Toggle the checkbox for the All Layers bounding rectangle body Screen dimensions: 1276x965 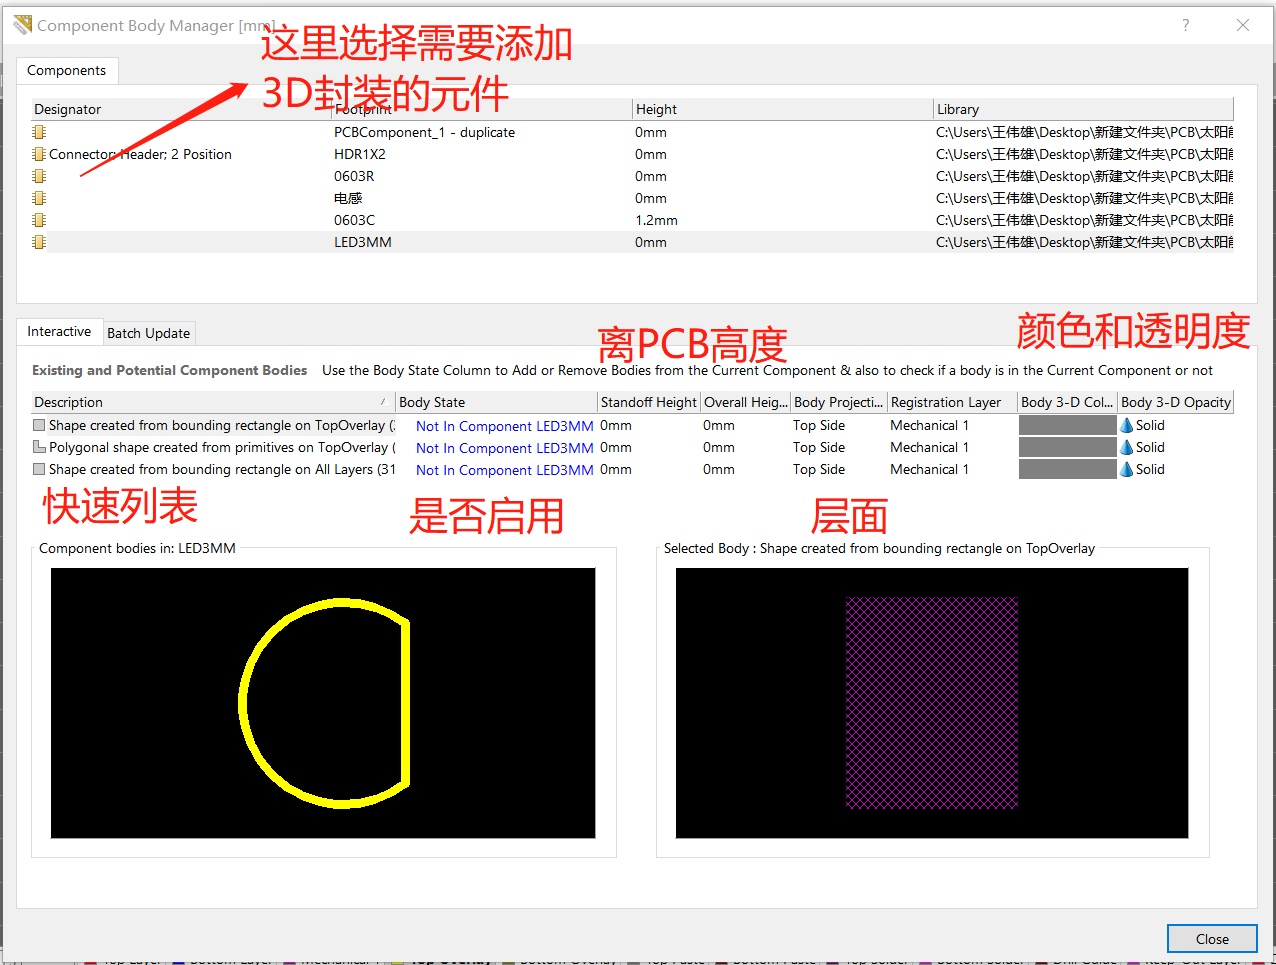37,469
